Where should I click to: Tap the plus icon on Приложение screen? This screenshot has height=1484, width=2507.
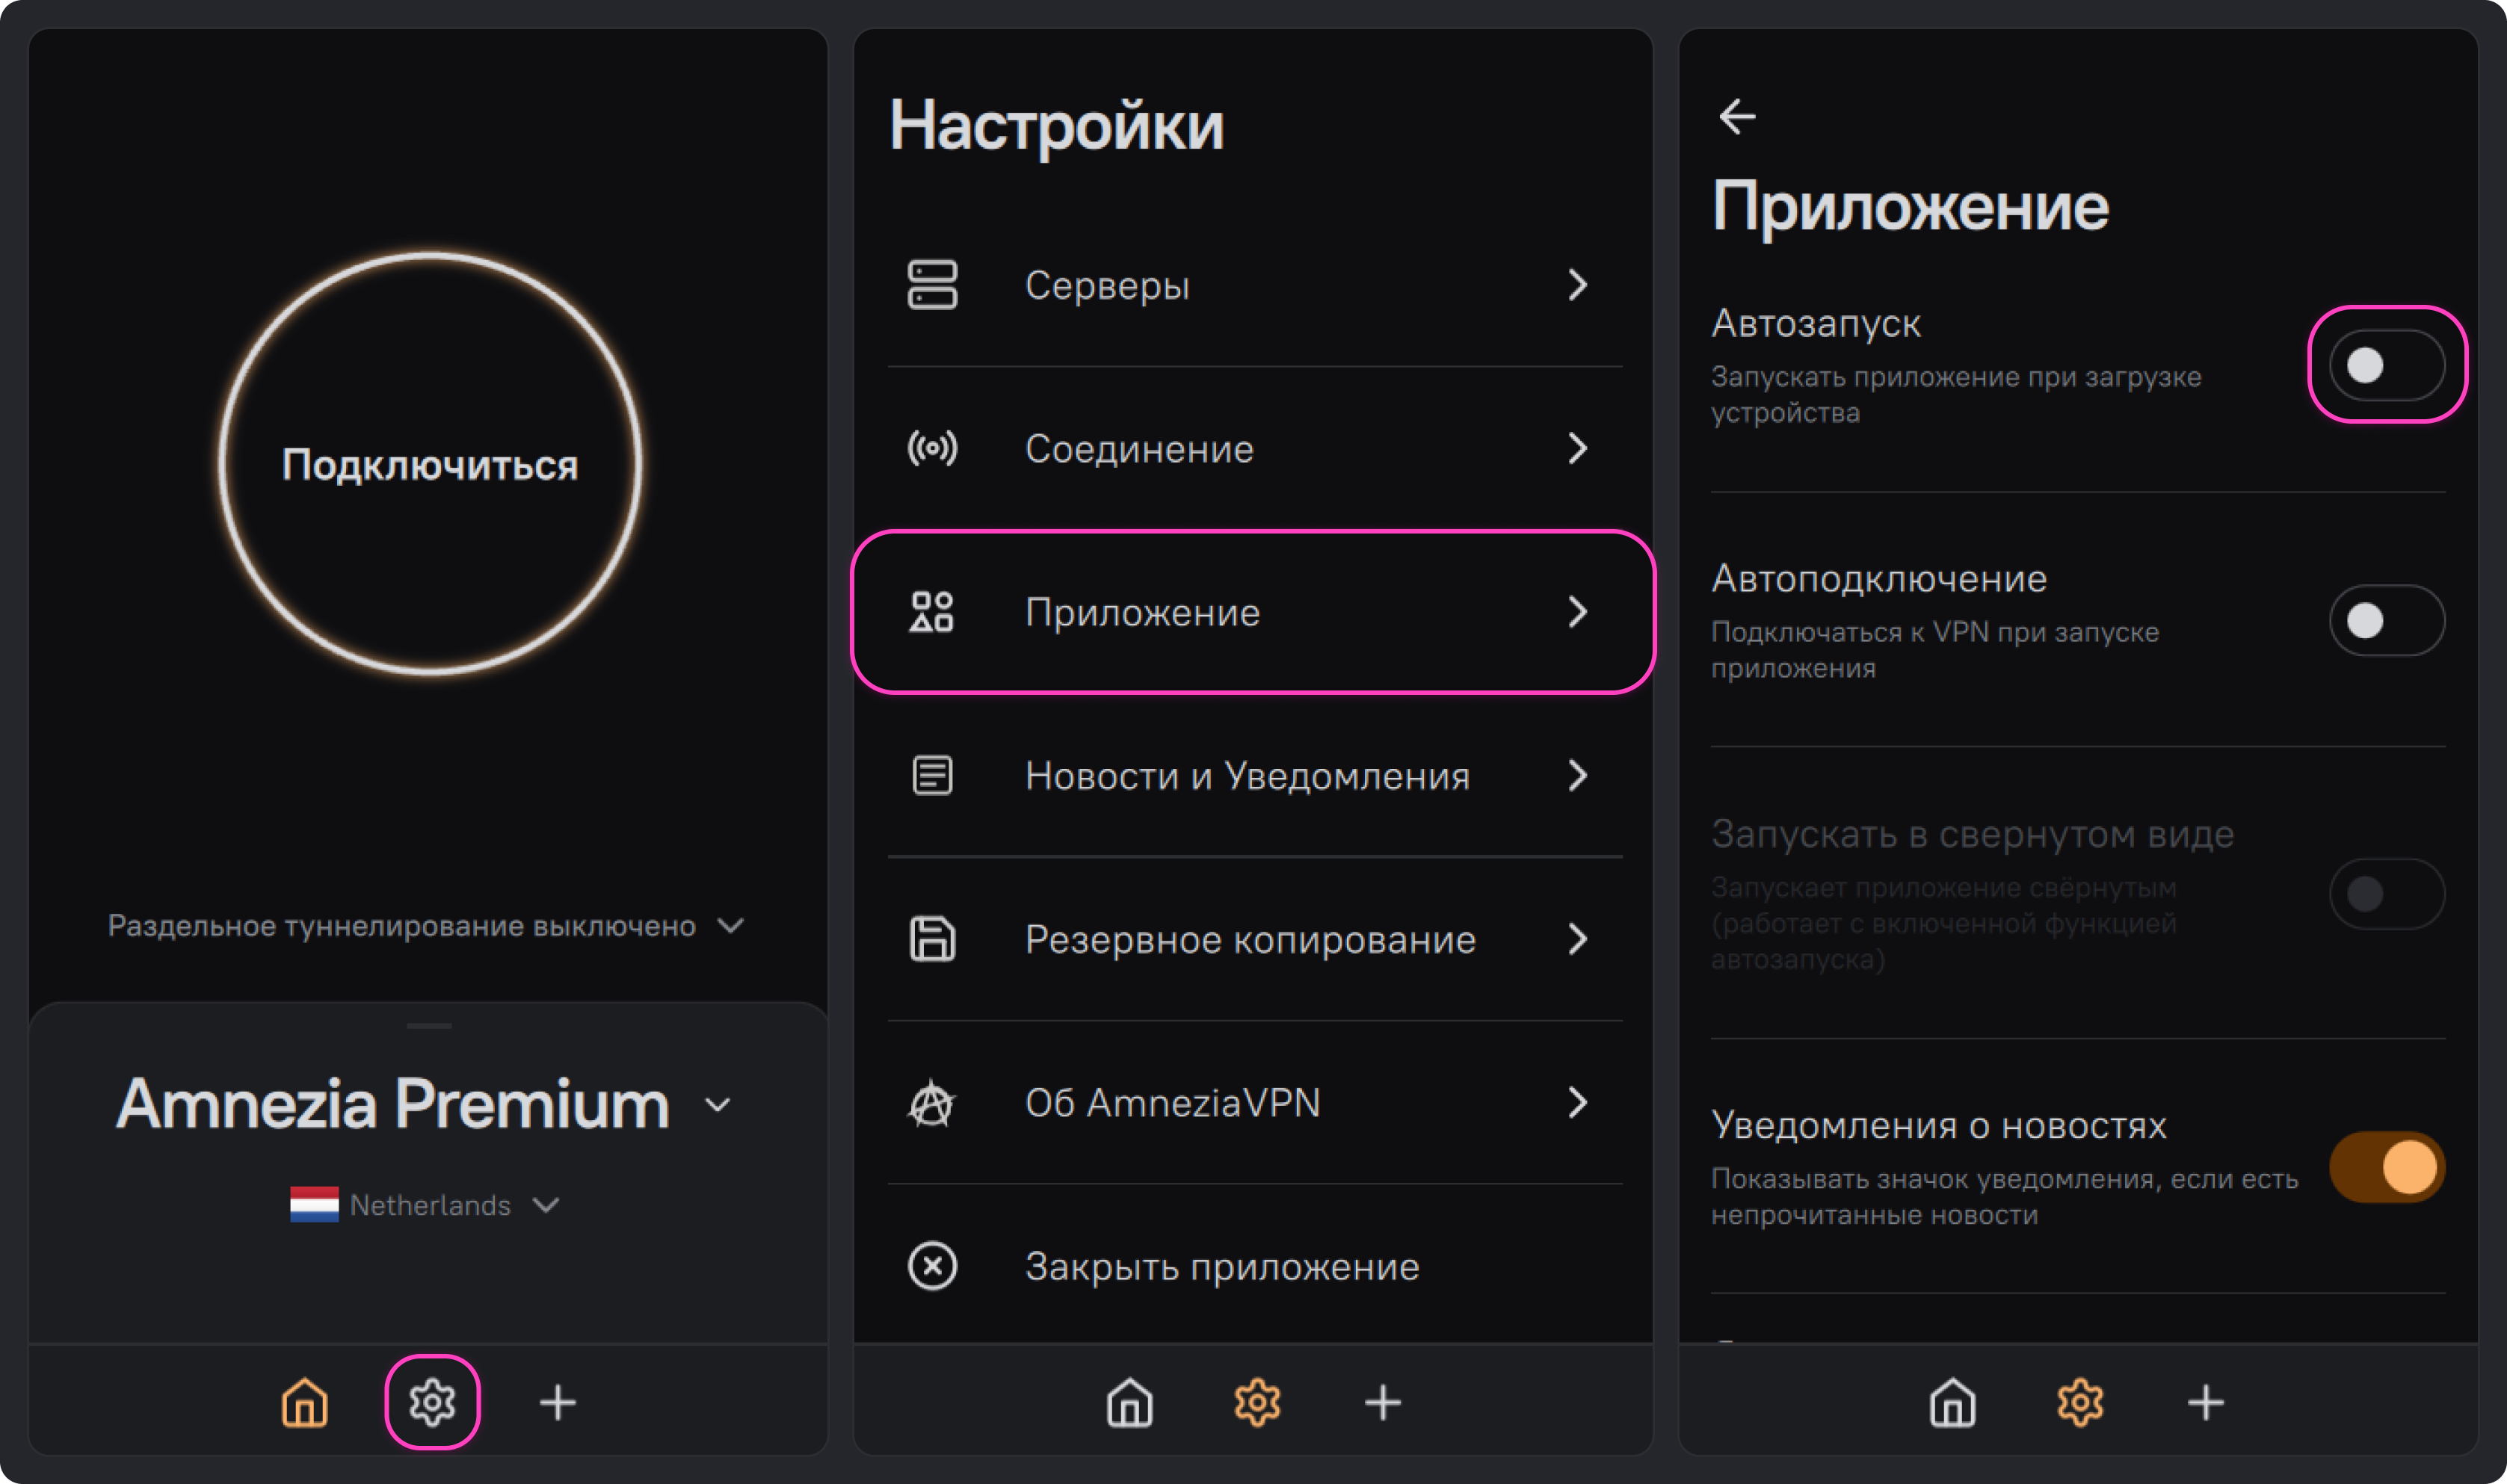[x=2206, y=1402]
